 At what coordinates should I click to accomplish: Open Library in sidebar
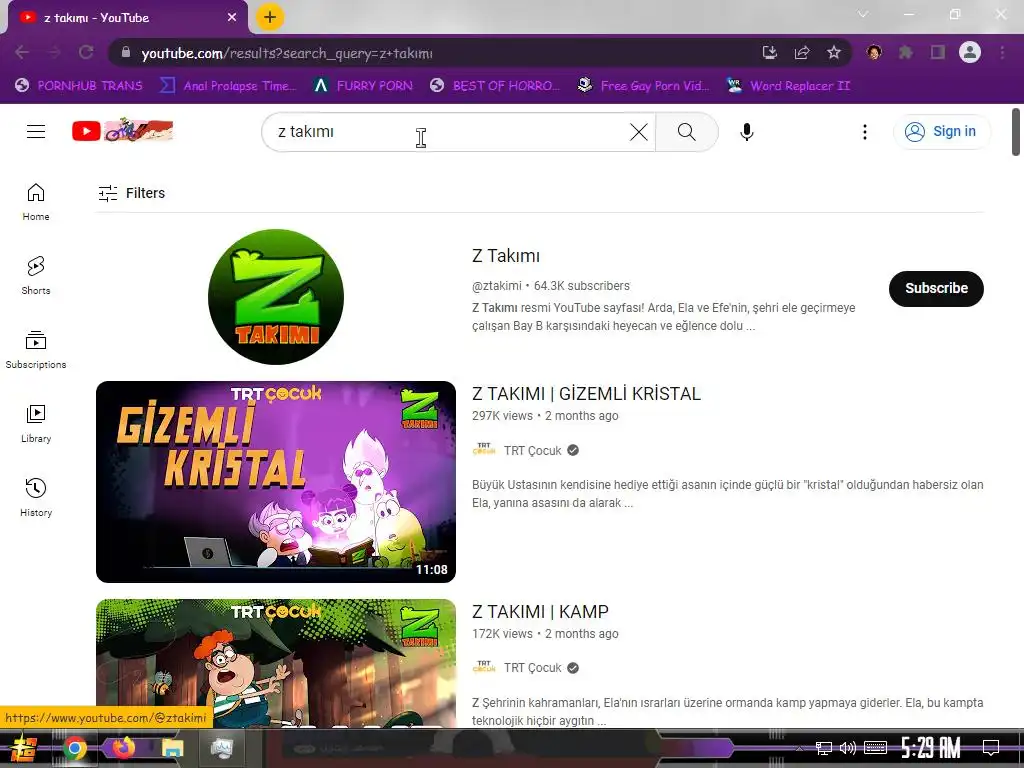[x=36, y=423]
